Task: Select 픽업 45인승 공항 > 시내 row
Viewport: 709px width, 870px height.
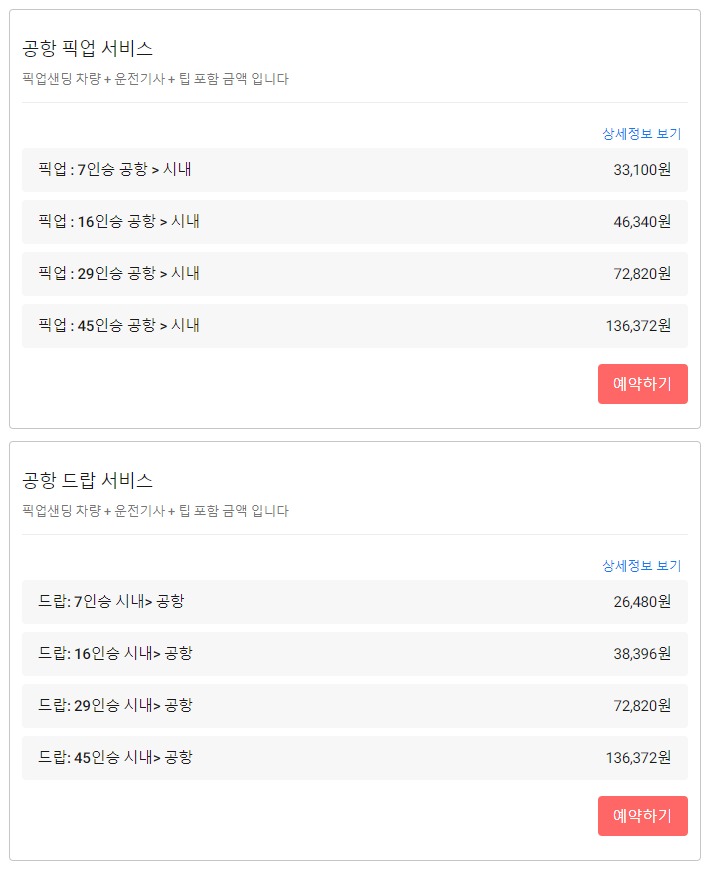Action: pyautogui.click(x=354, y=326)
